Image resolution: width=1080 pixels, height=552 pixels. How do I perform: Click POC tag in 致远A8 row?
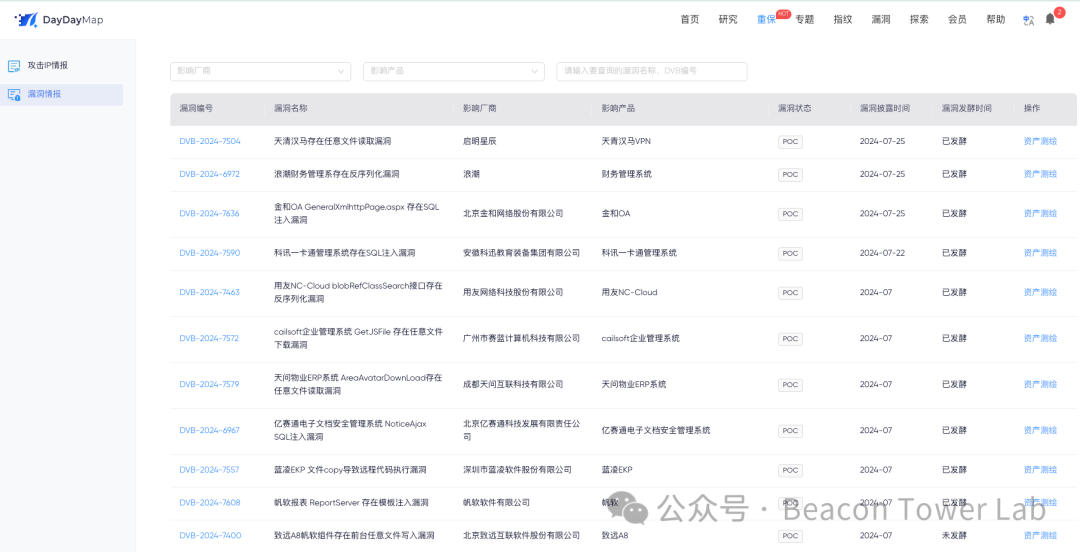click(x=790, y=536)
